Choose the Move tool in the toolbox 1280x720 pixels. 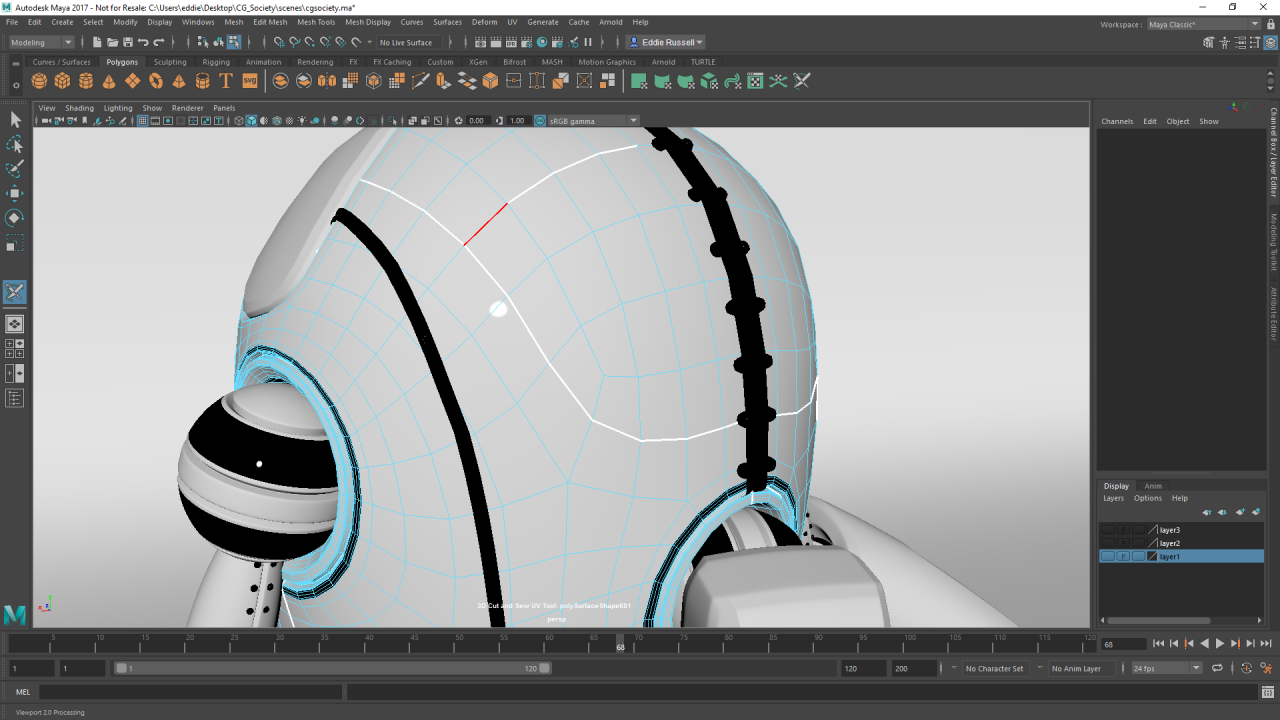tap(15, 193)
